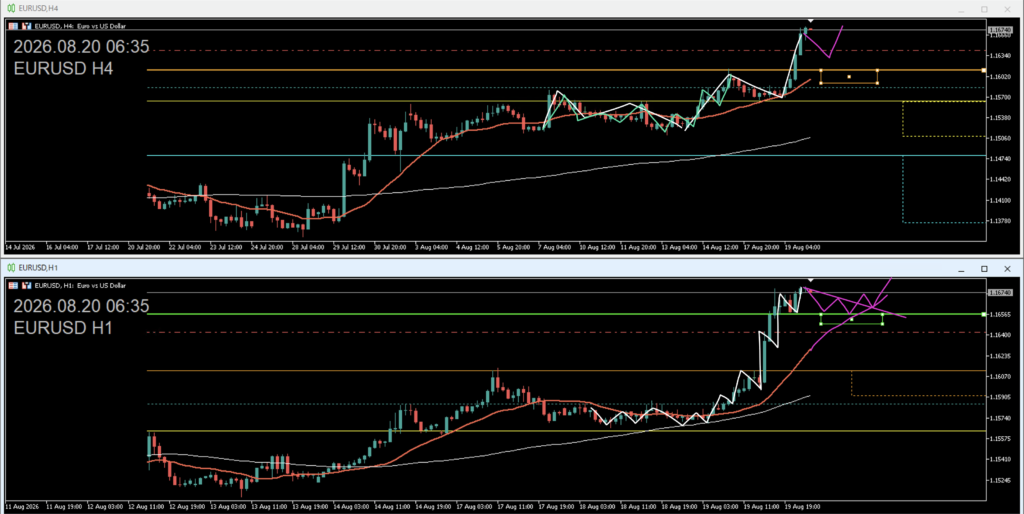Click the EURUSD,H1 window title text

point(38,268)
